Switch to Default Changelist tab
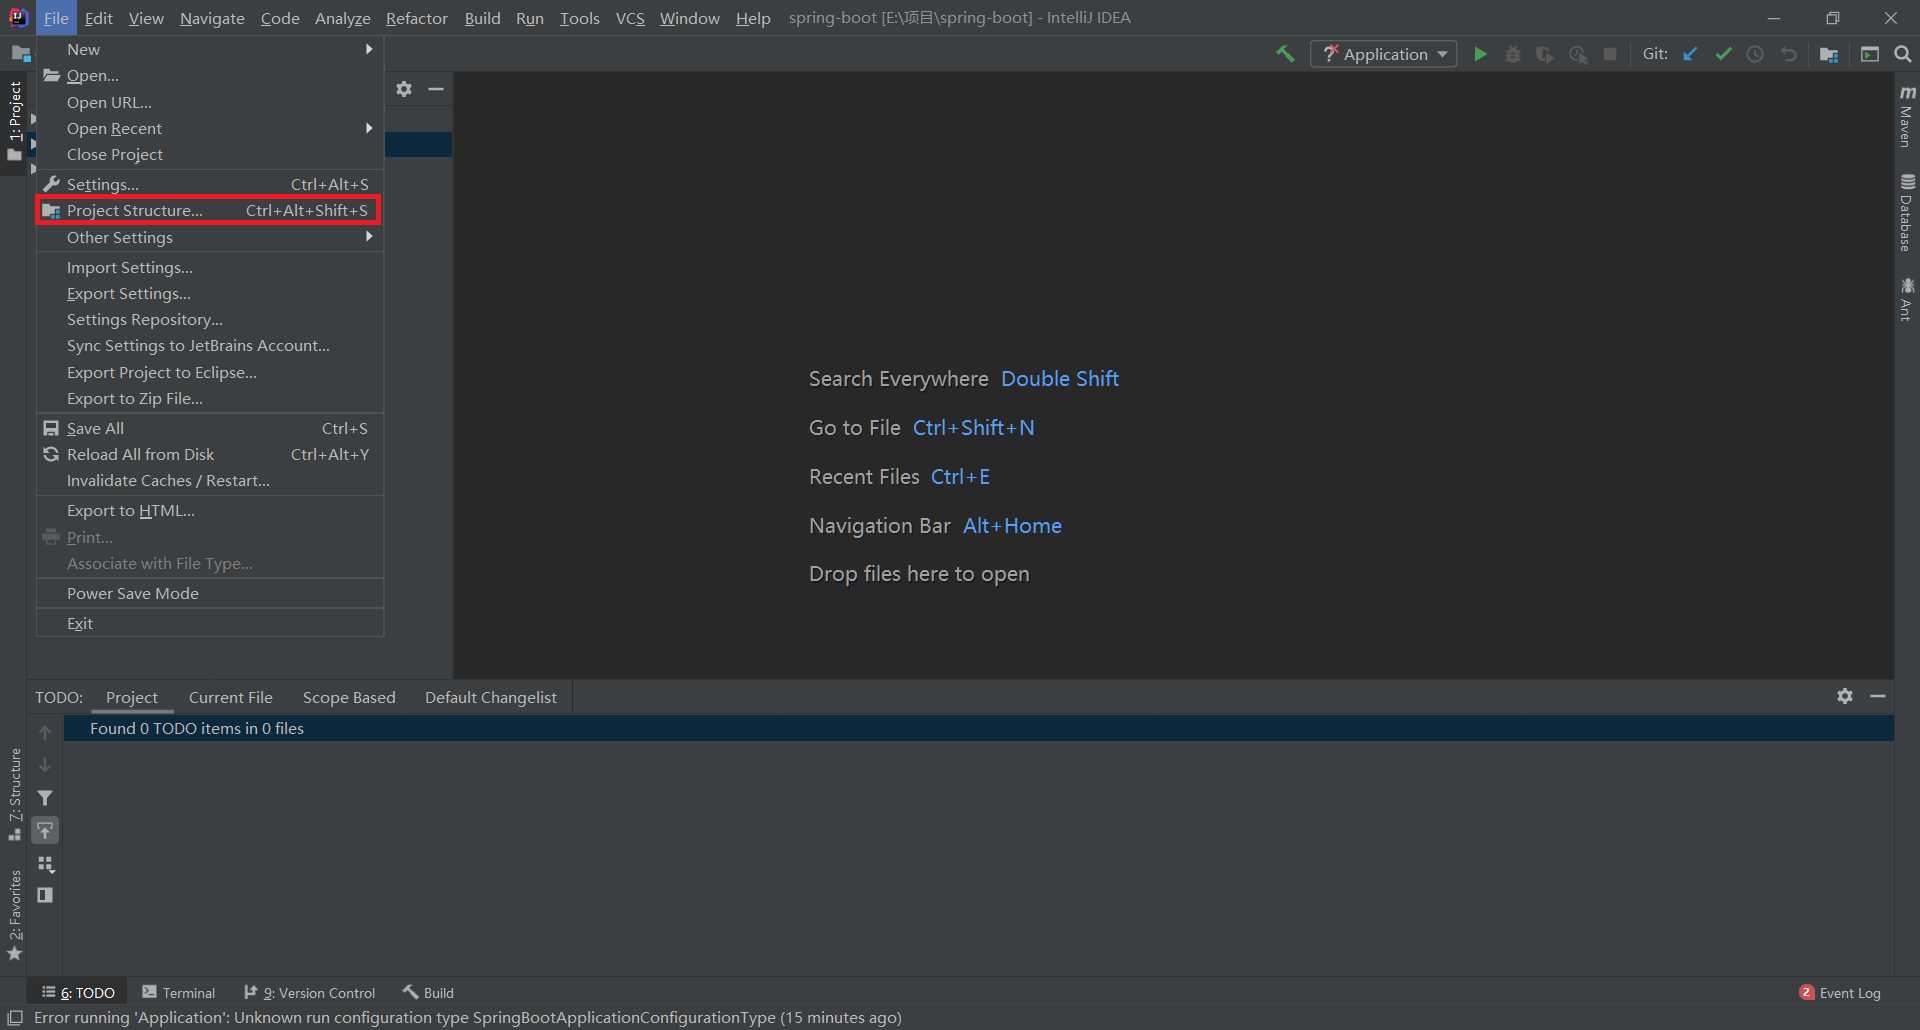Image resolution: width=1920 pixels, height=1030 pixels. coord(491,697)
